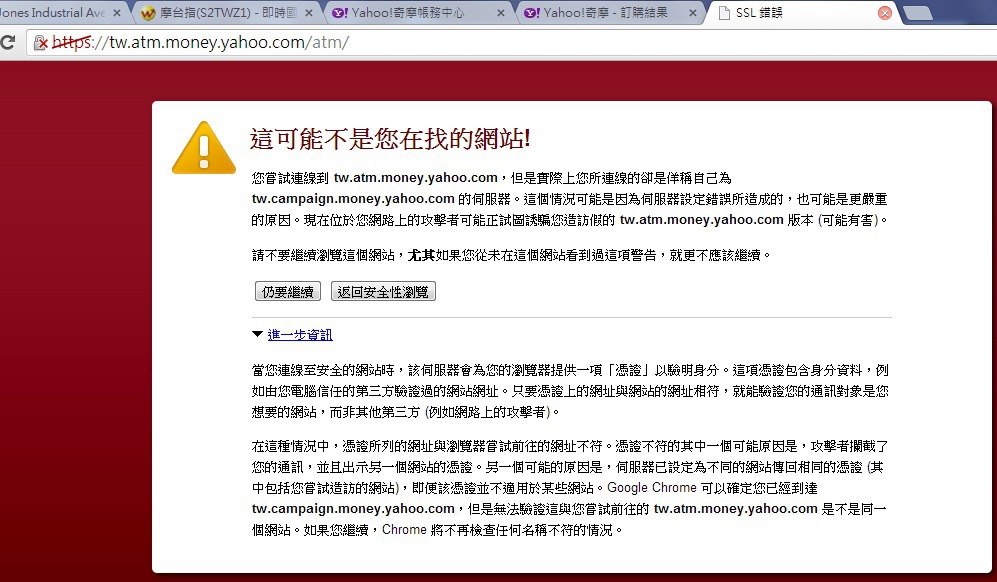
Task: Click the heading 這可能不是您在找的網站!
Action: [x=390, y=139]
